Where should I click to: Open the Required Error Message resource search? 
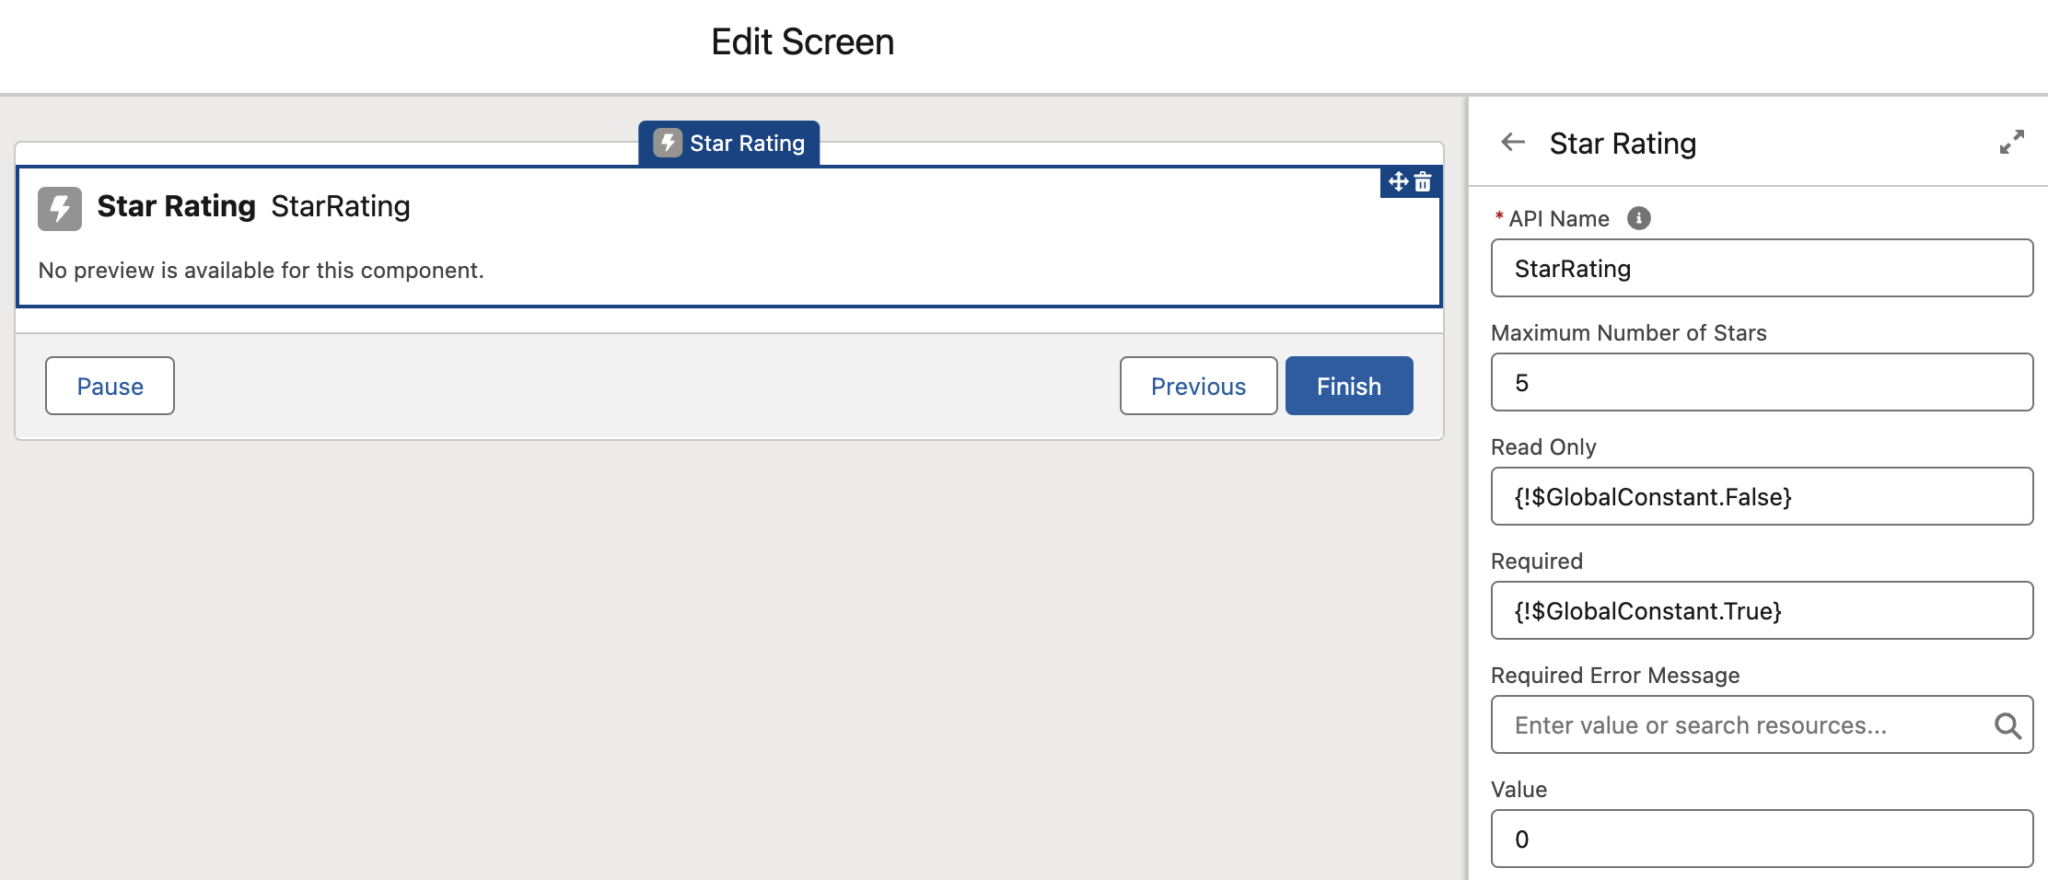tap(1740, 725)
